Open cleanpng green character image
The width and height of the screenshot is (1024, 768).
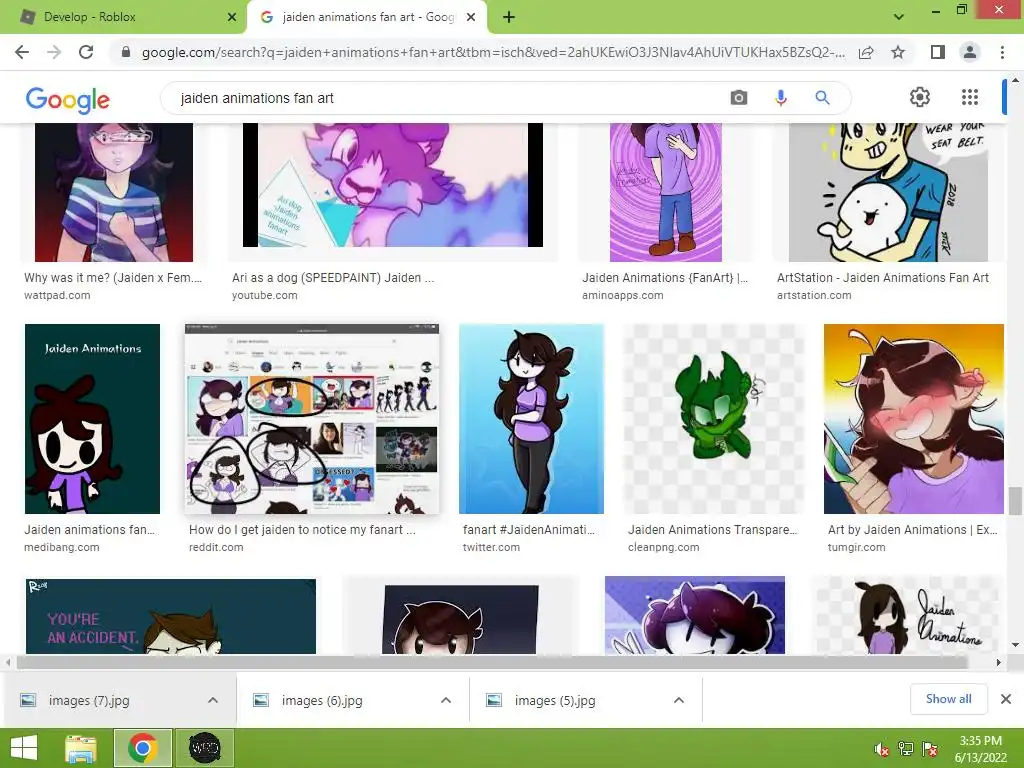713,419
